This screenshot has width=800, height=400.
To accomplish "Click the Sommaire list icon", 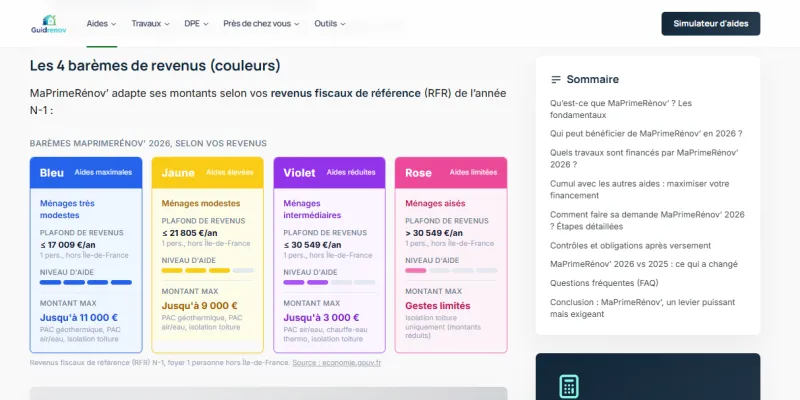I will click(556, 80).
